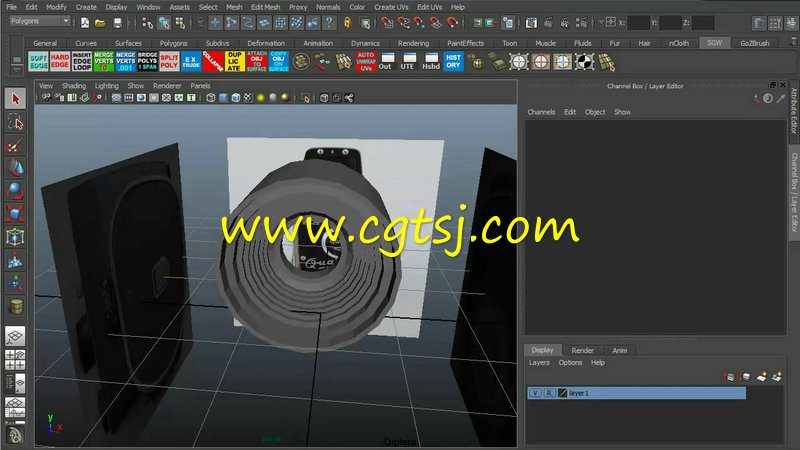Open the Edit Mesh menu
This screenshot has width=800, height=450.
point(265,7)
